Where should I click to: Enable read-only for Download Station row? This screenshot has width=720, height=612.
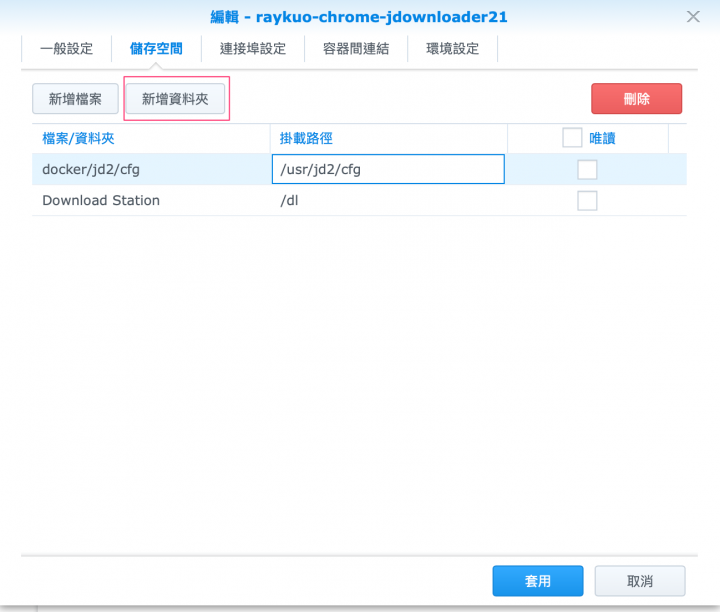click(x=587, y=201)
